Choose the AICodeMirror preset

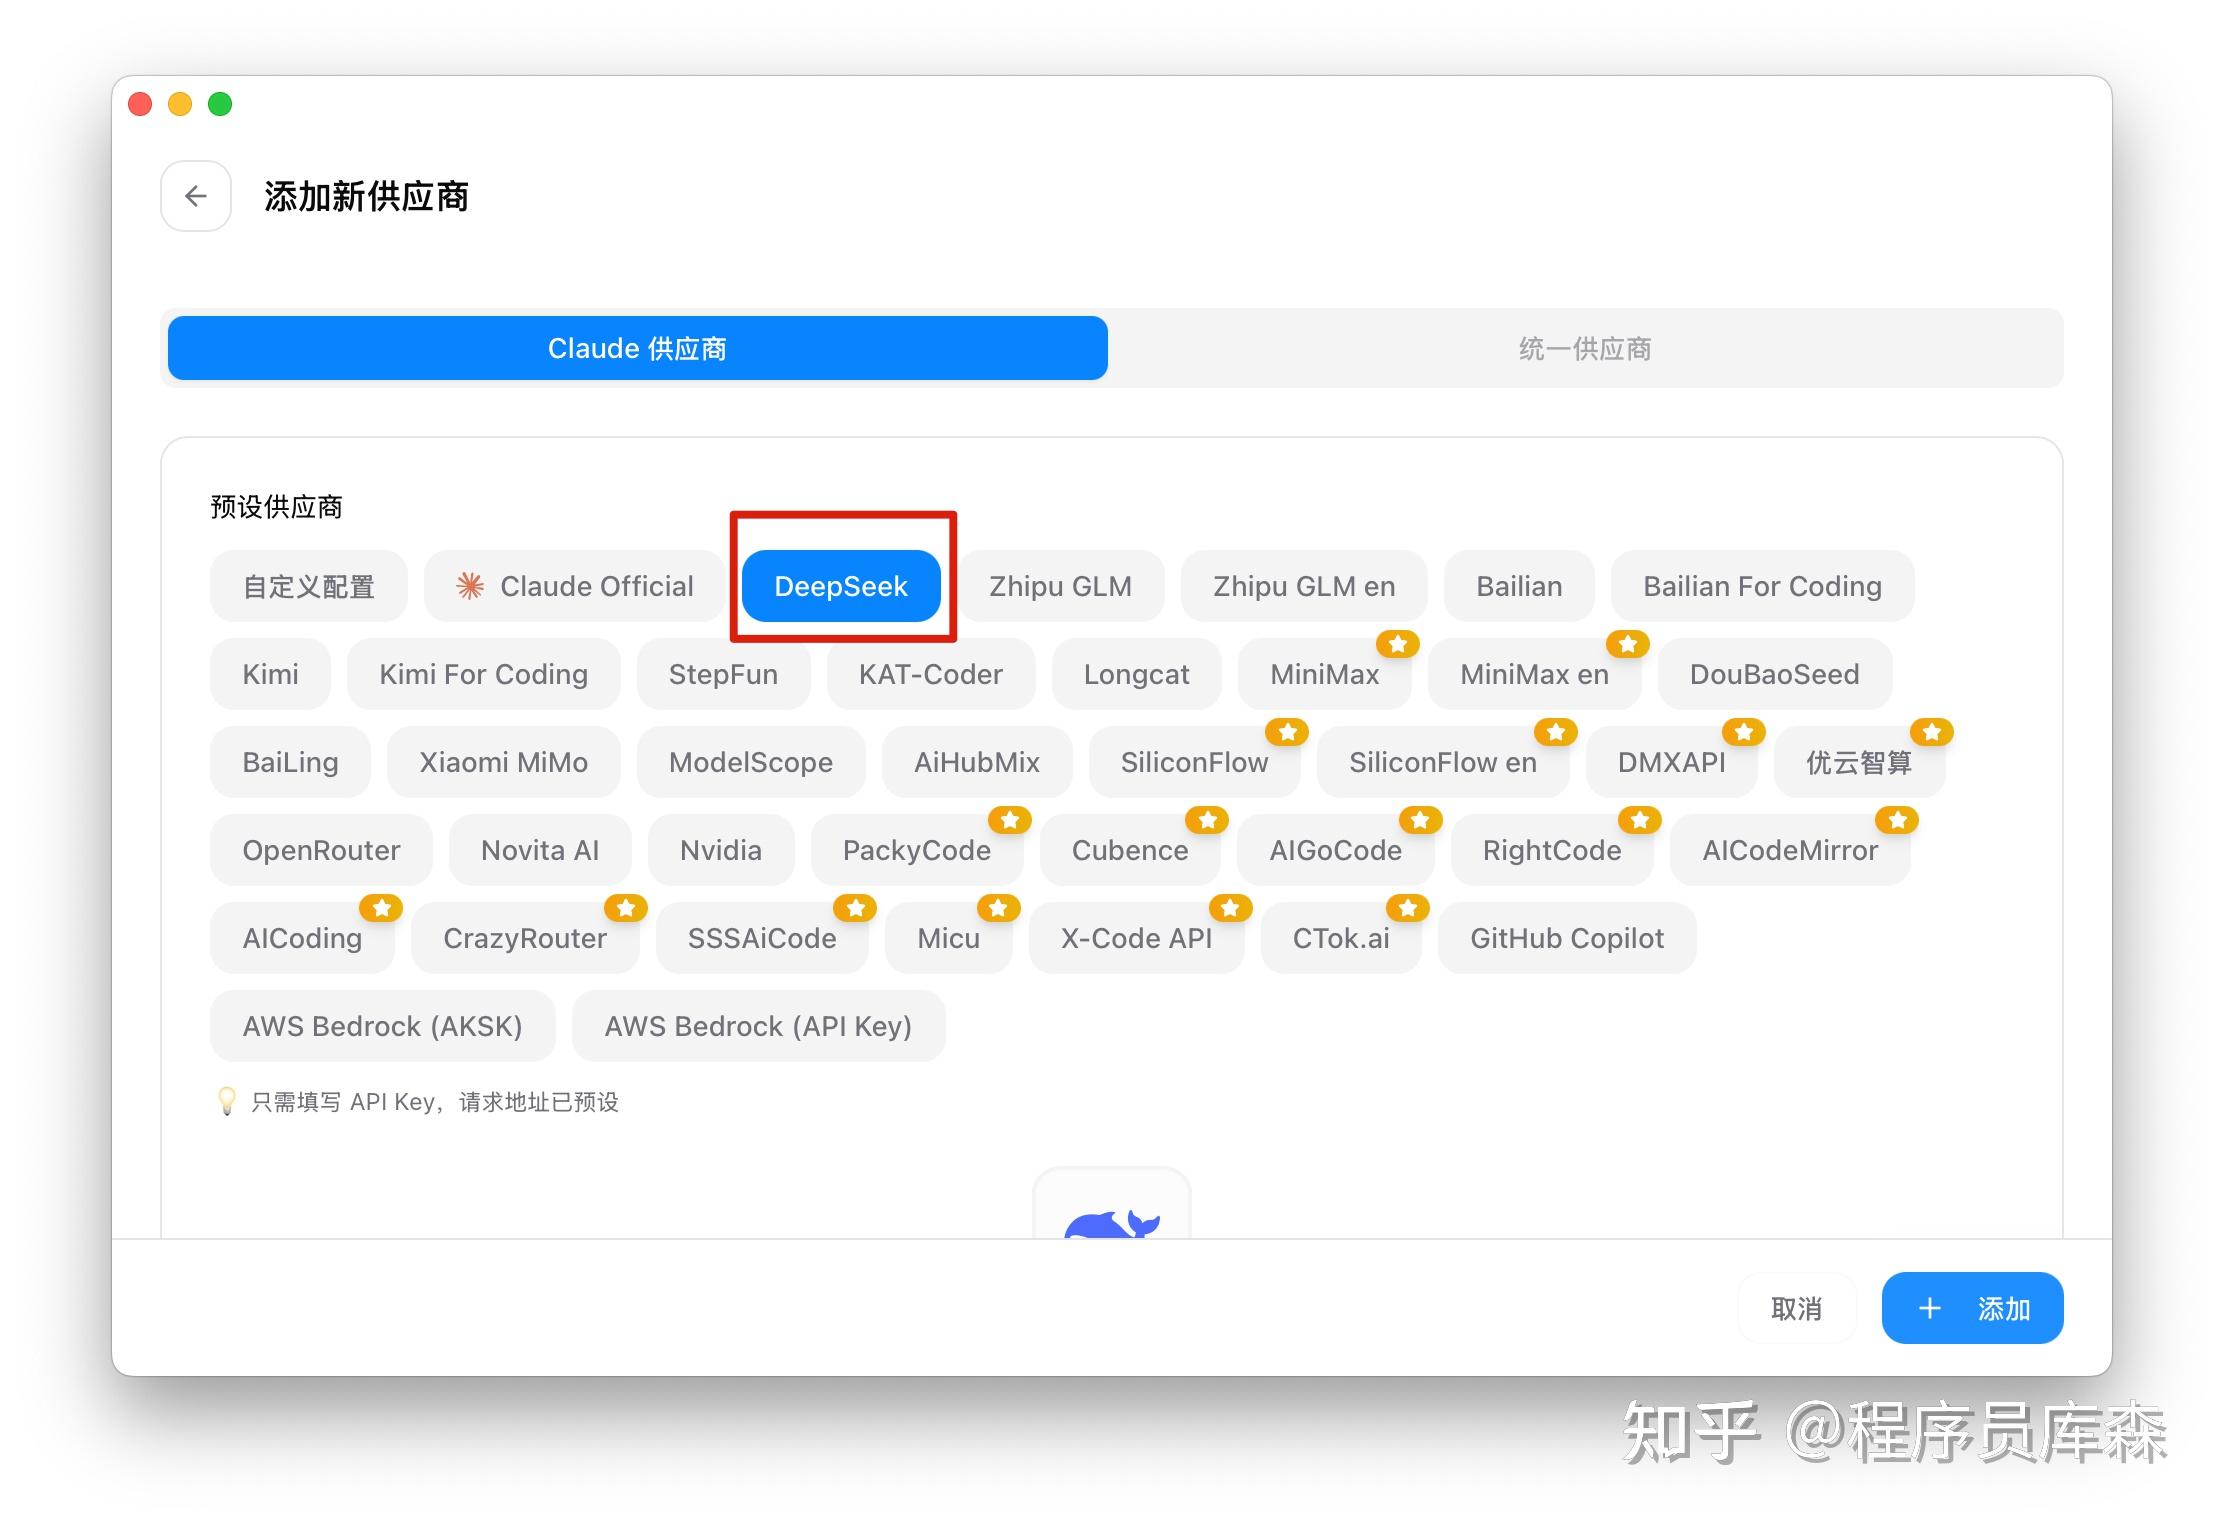coord(1790,850)
